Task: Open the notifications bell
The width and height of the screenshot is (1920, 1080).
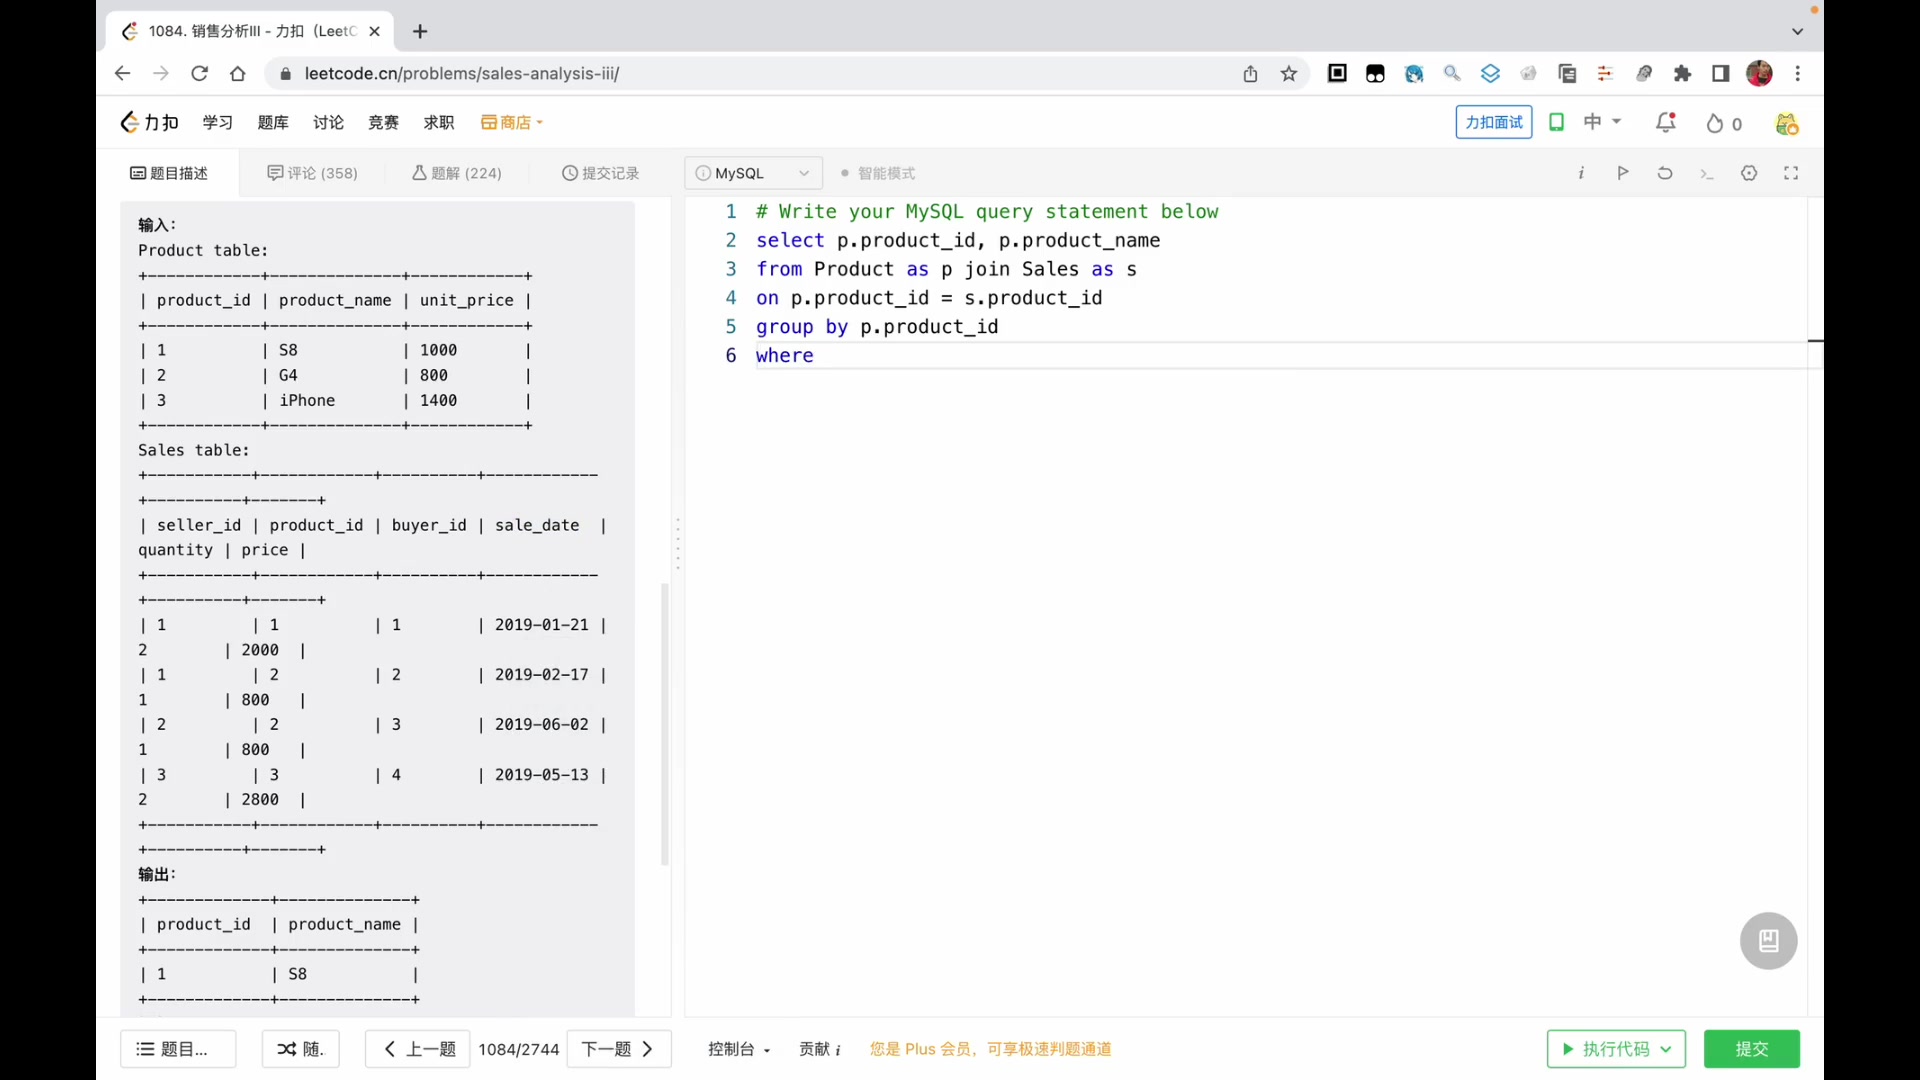Action: 1665,123
